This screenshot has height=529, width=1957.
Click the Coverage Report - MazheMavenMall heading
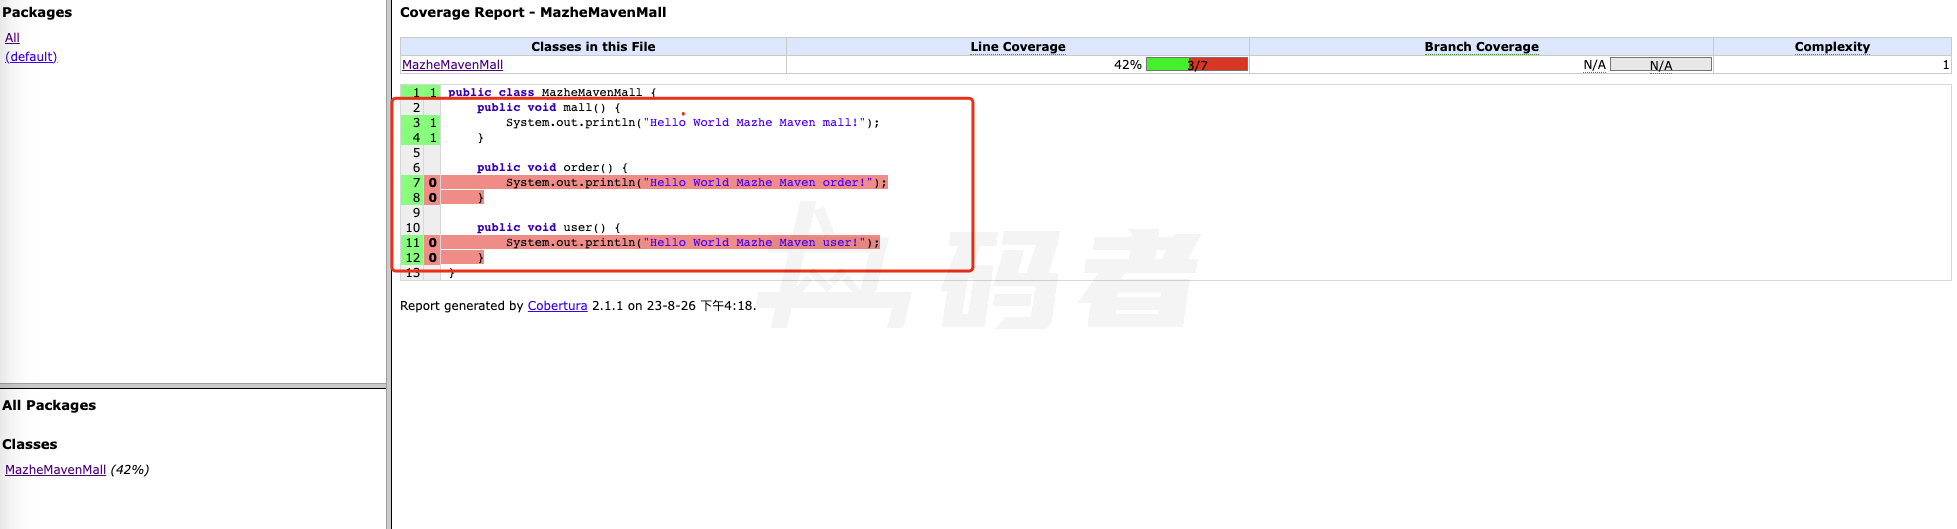[532, 13]
